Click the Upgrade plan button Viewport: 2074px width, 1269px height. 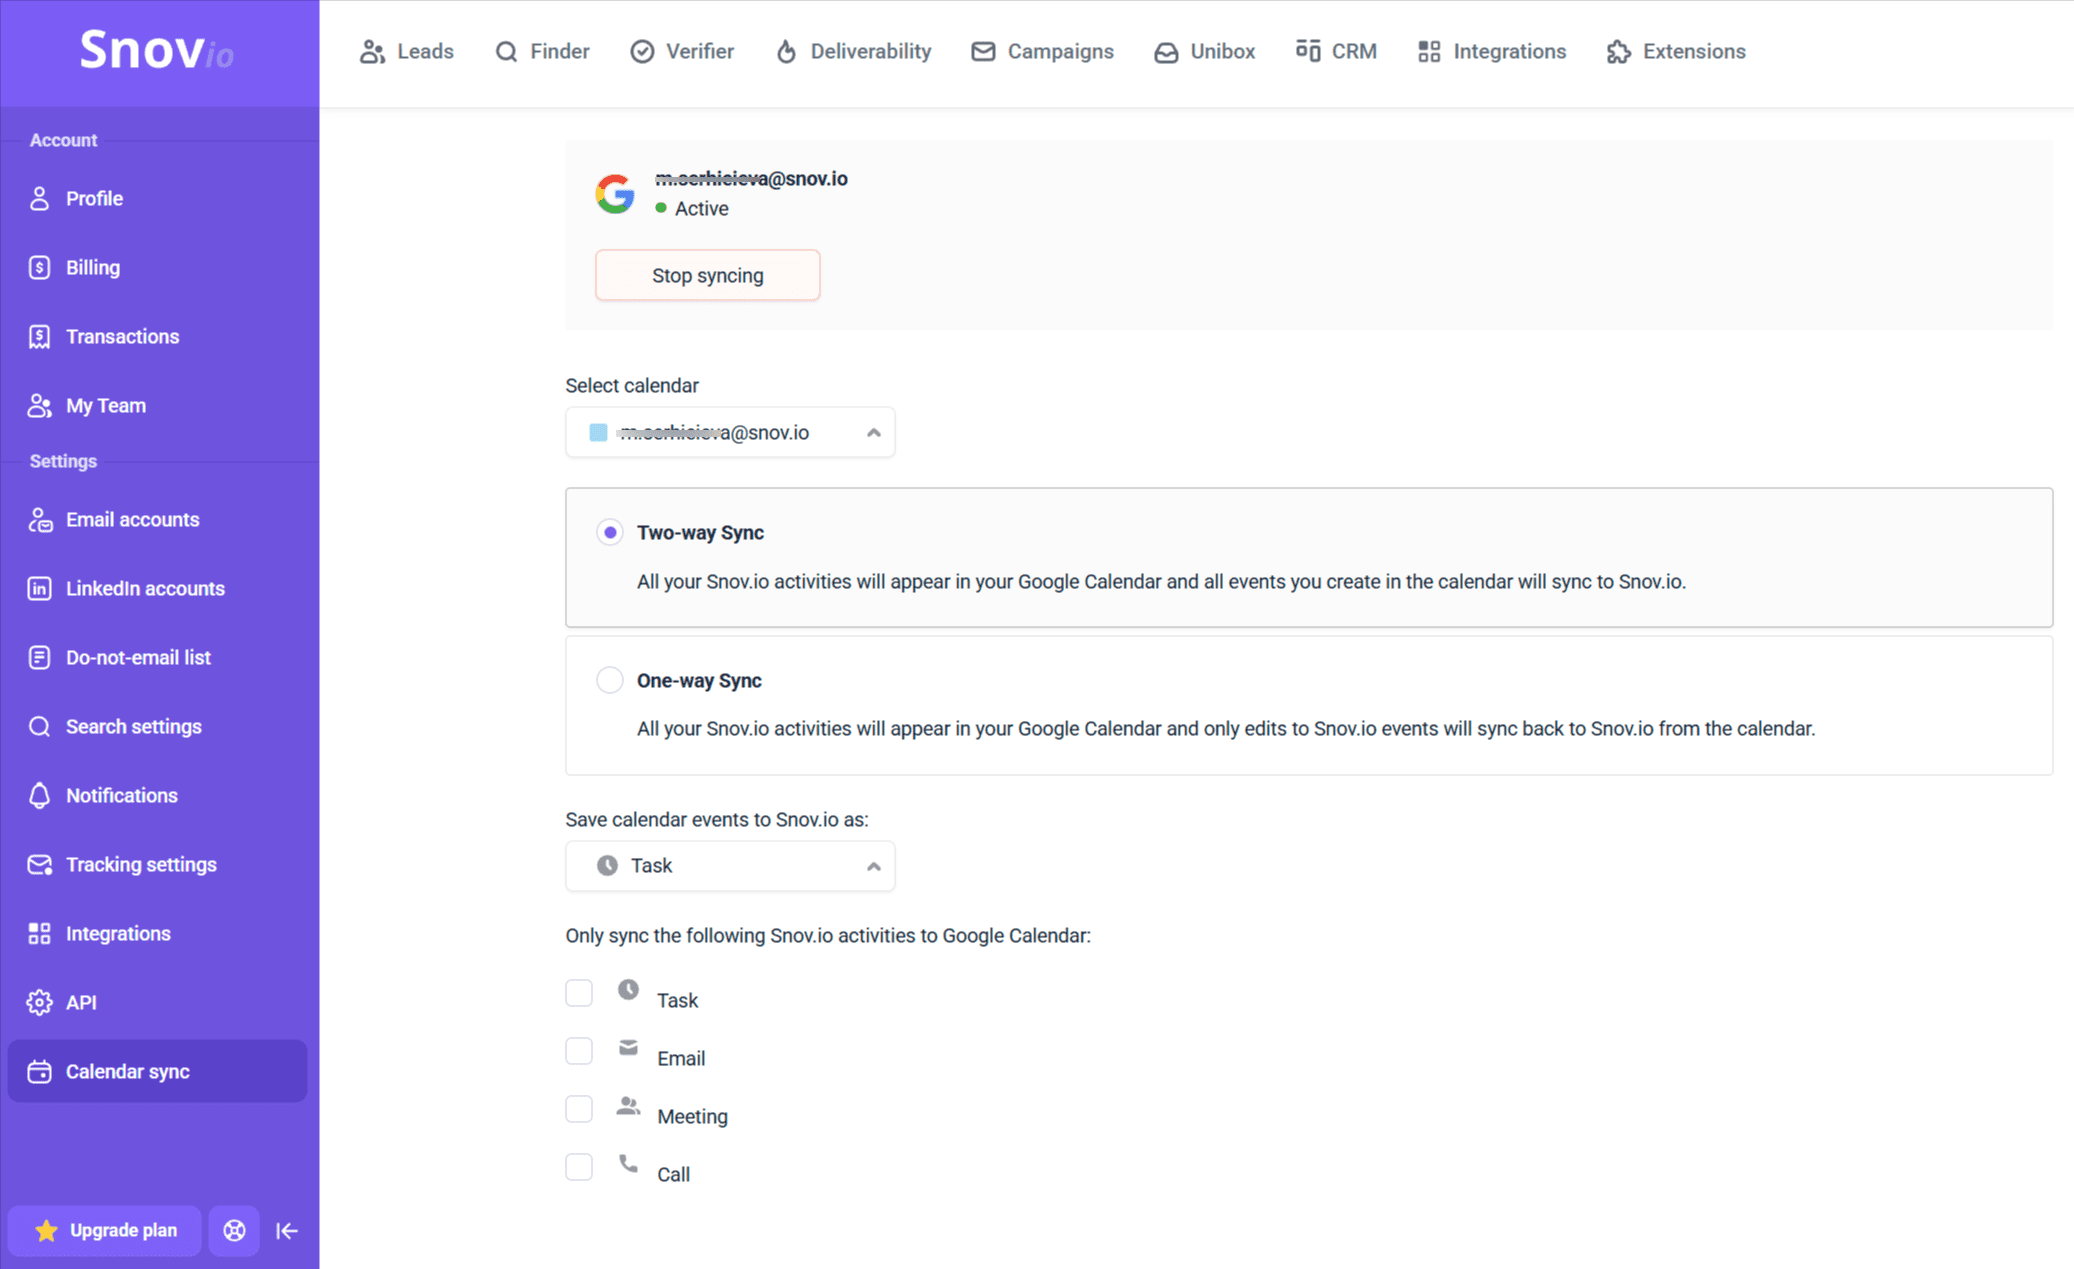(105, 1230)
